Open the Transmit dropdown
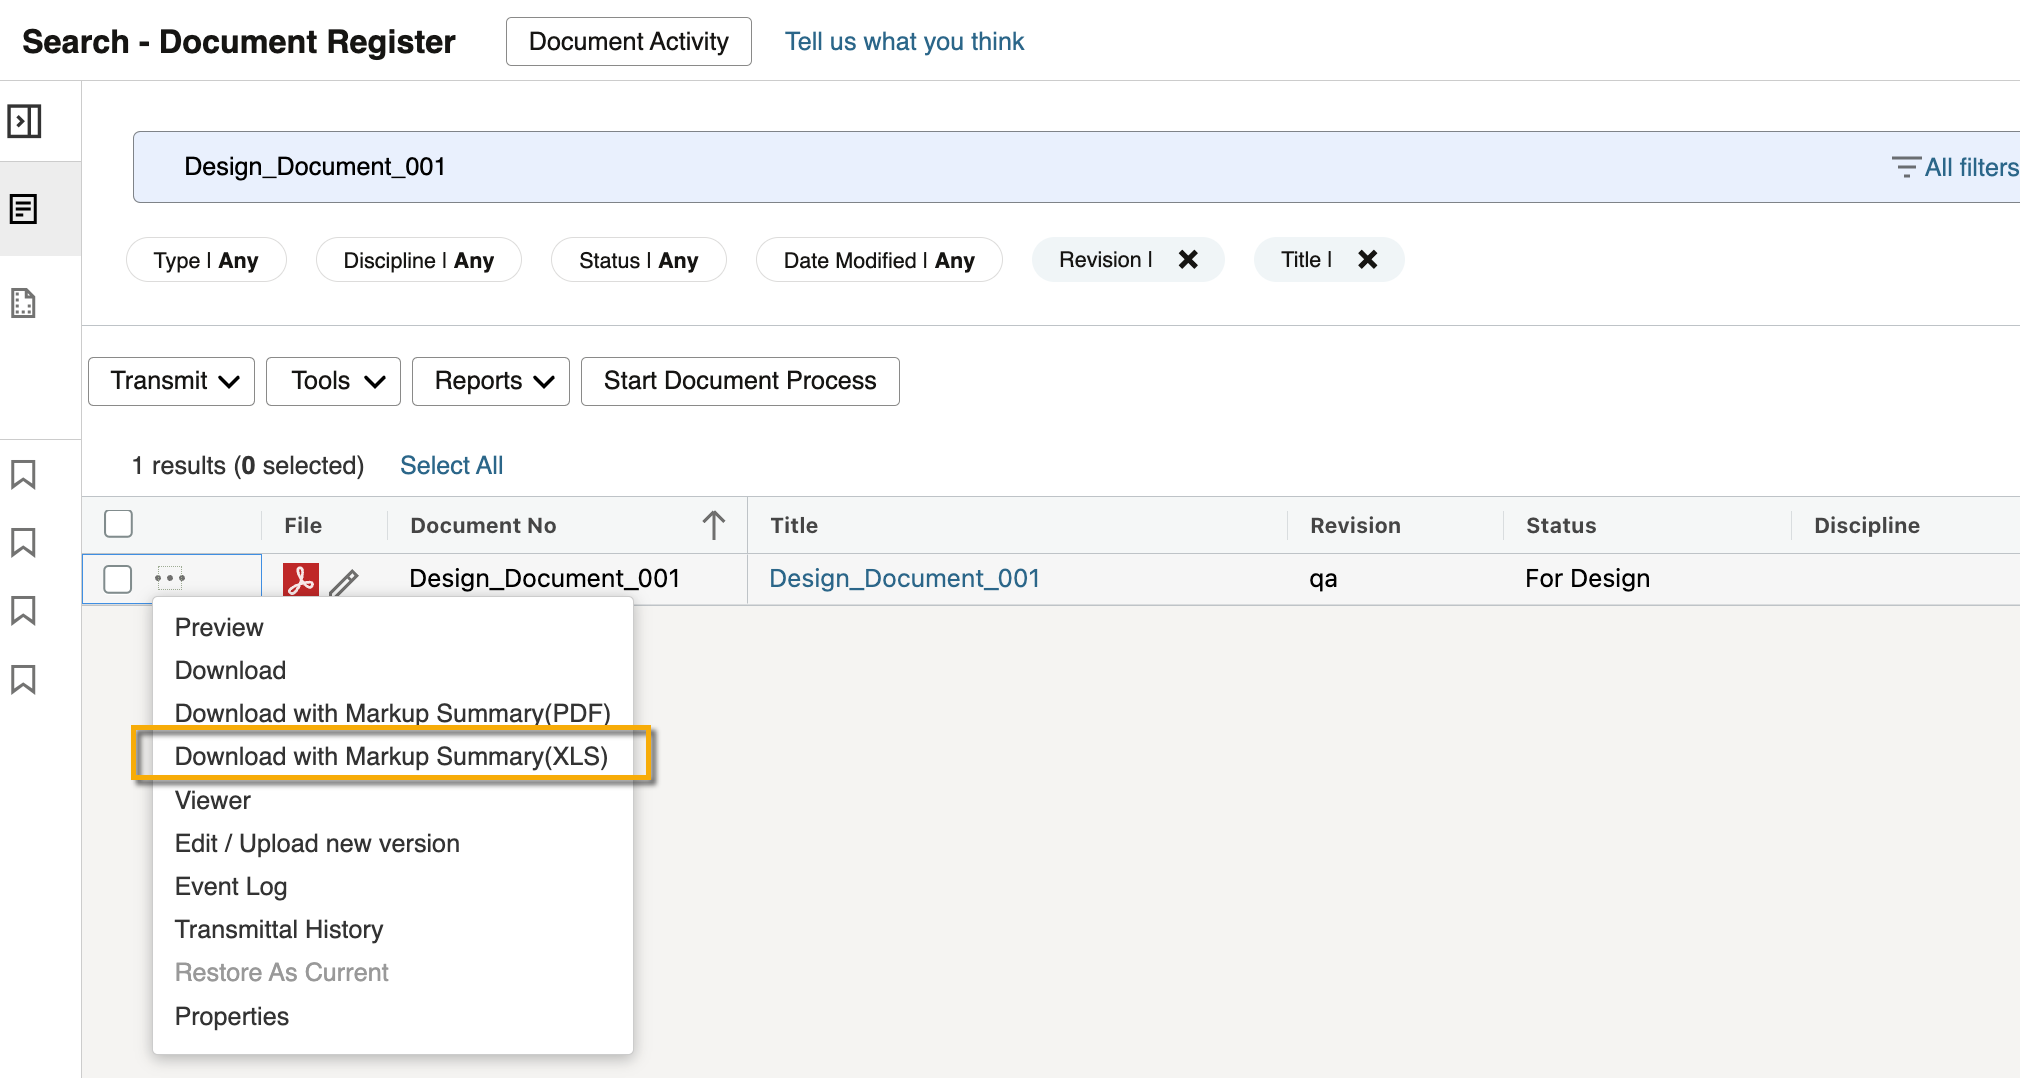 coord(172,381)
